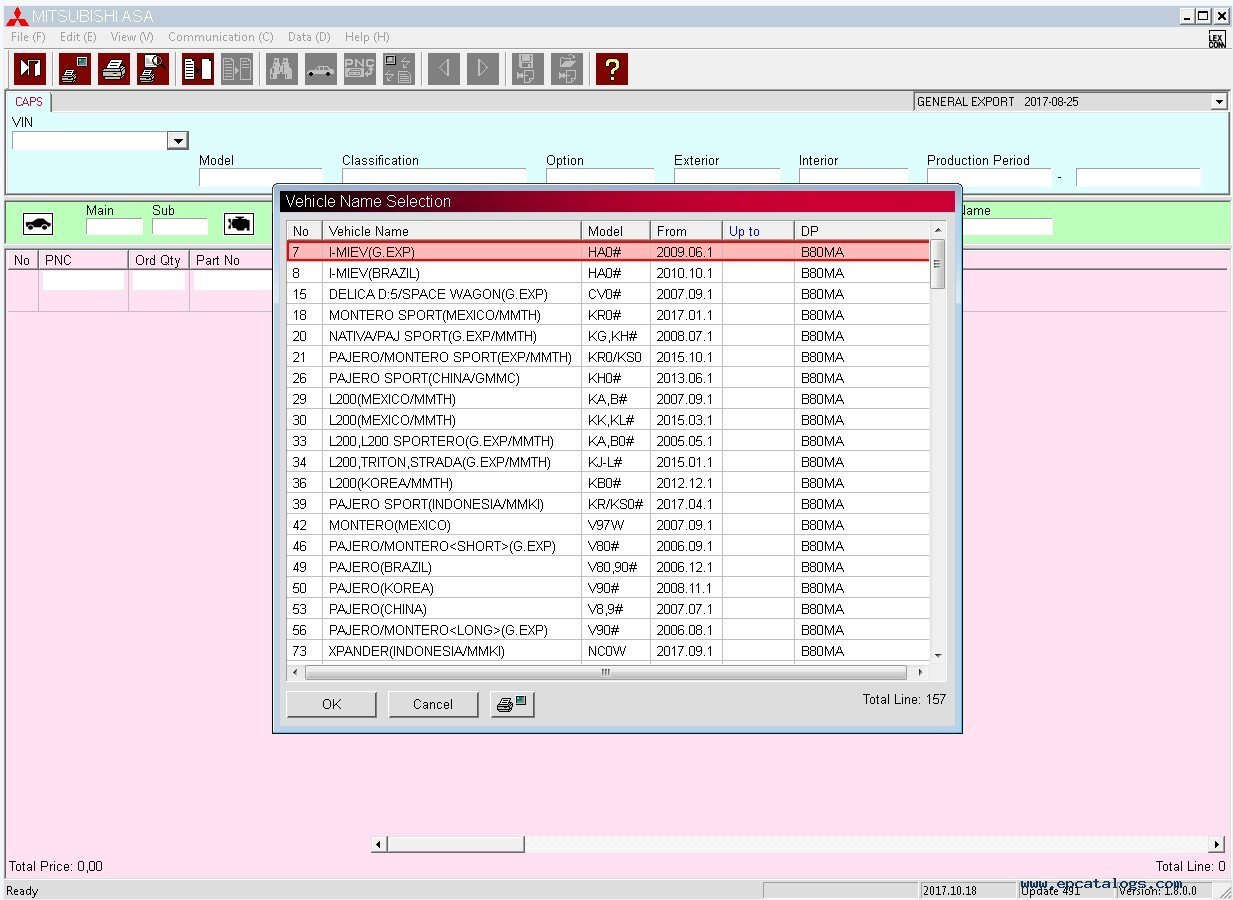This screenshot has height=900, width=1233.
Task: Open the Data menu
Action: tap(308, 37)
